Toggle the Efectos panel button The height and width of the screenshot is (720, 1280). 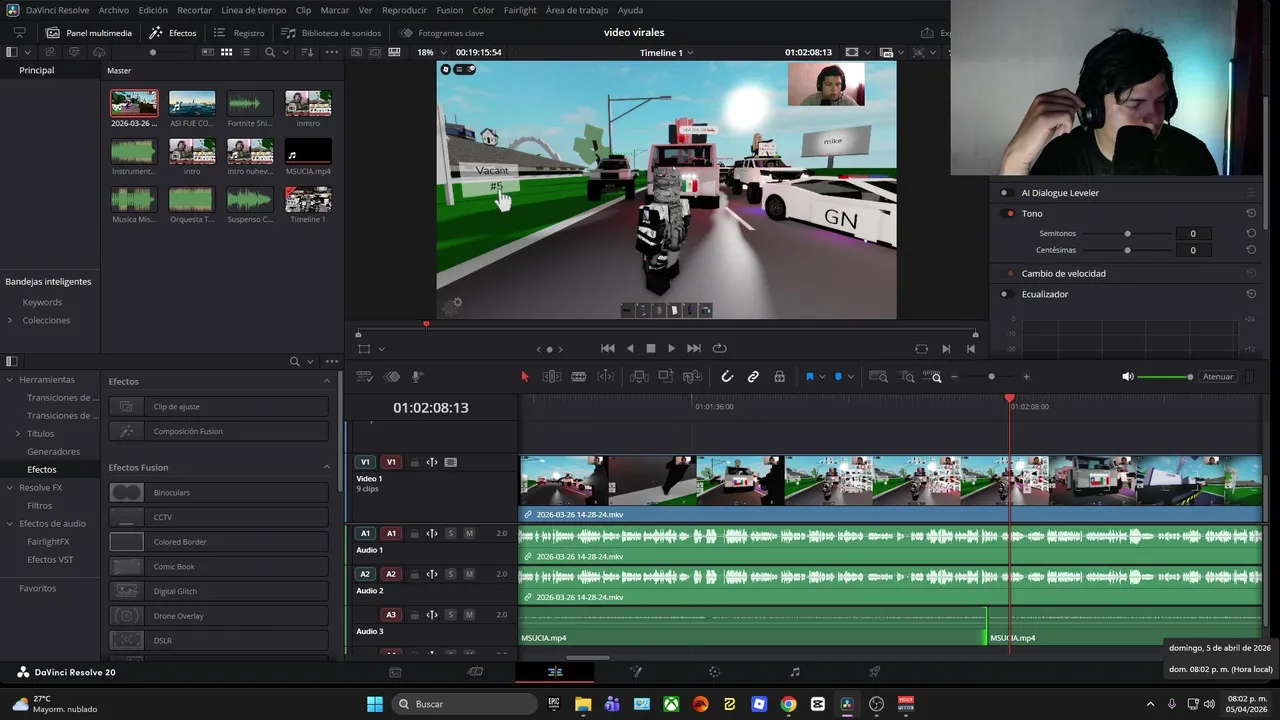coord(173,33)
